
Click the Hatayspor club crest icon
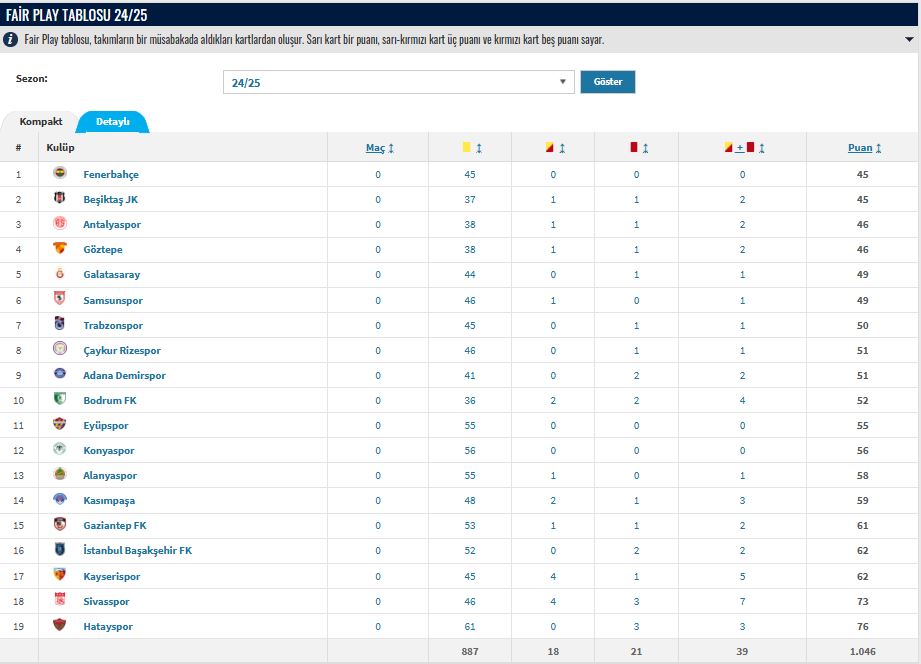60,625
